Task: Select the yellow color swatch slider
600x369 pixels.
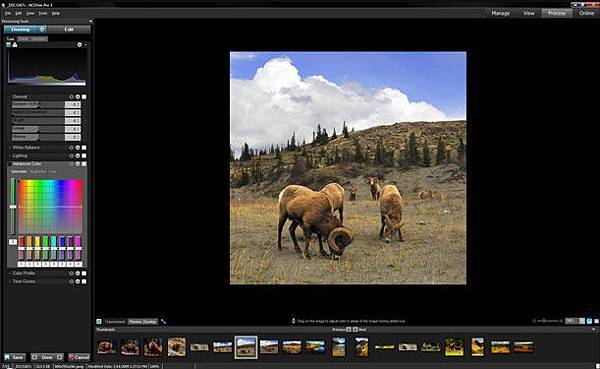Action: [x=38, y=247]
